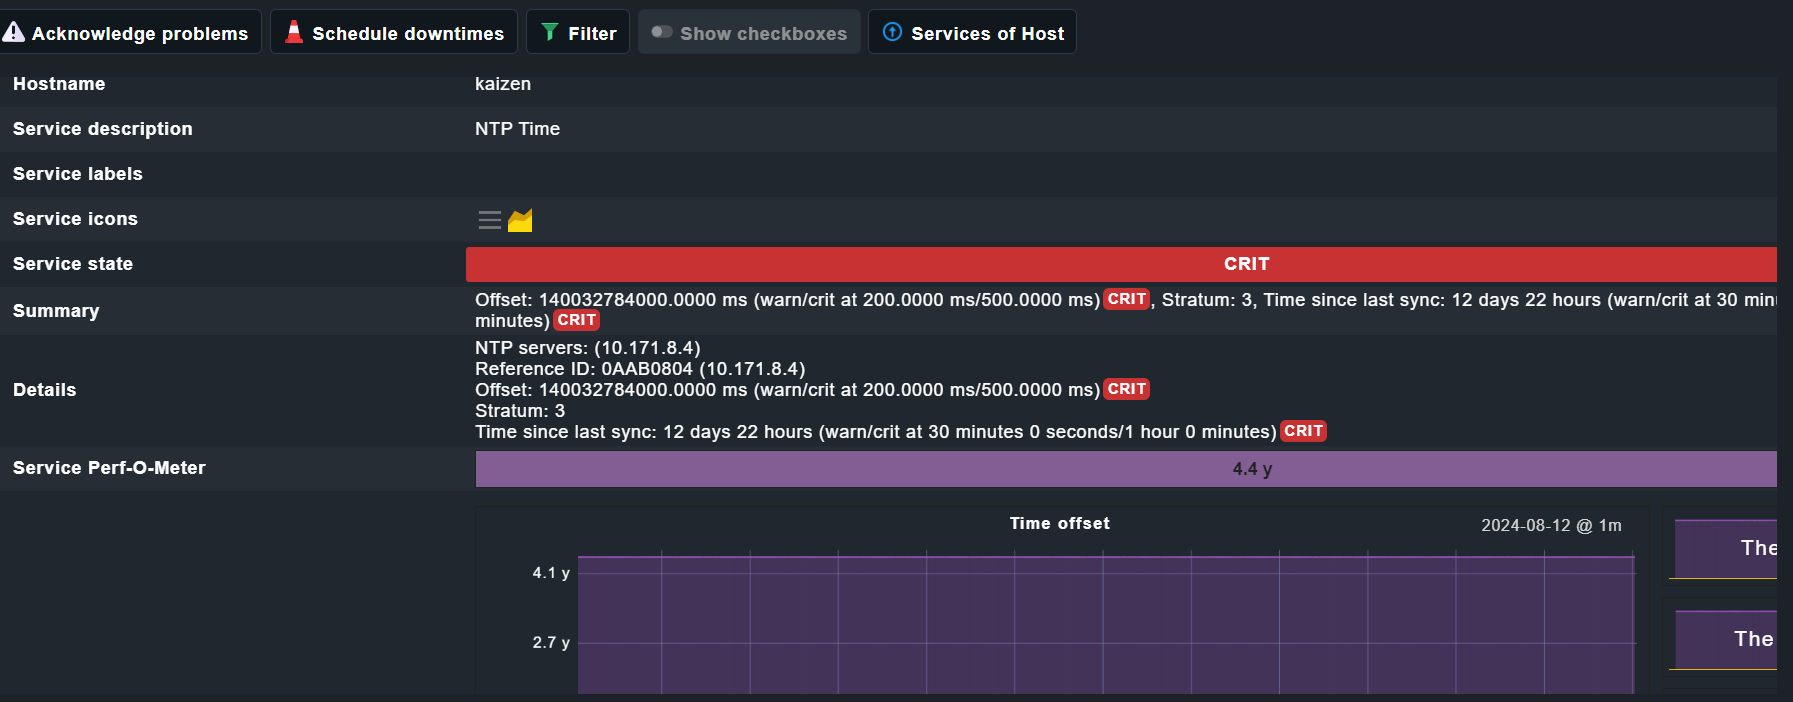Open the service action hamburger menu
The width and height of the screenshot is (1793, 702).
[489, 220]
